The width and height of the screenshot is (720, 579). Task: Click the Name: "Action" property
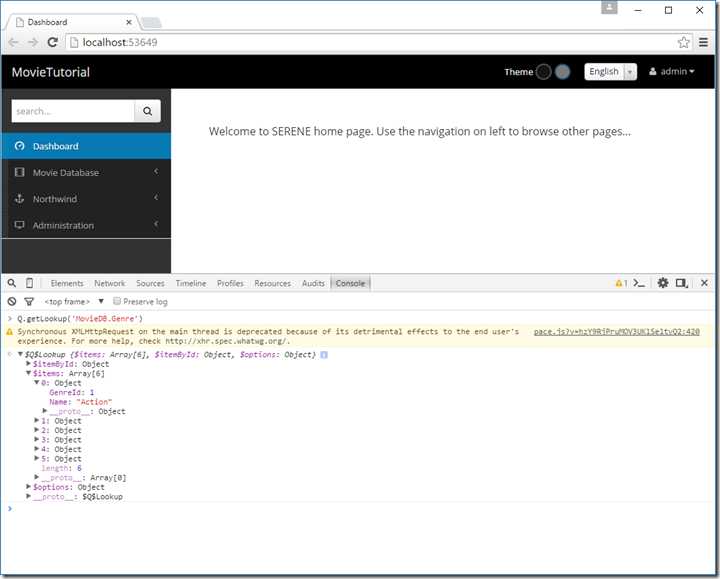point(80,402)
